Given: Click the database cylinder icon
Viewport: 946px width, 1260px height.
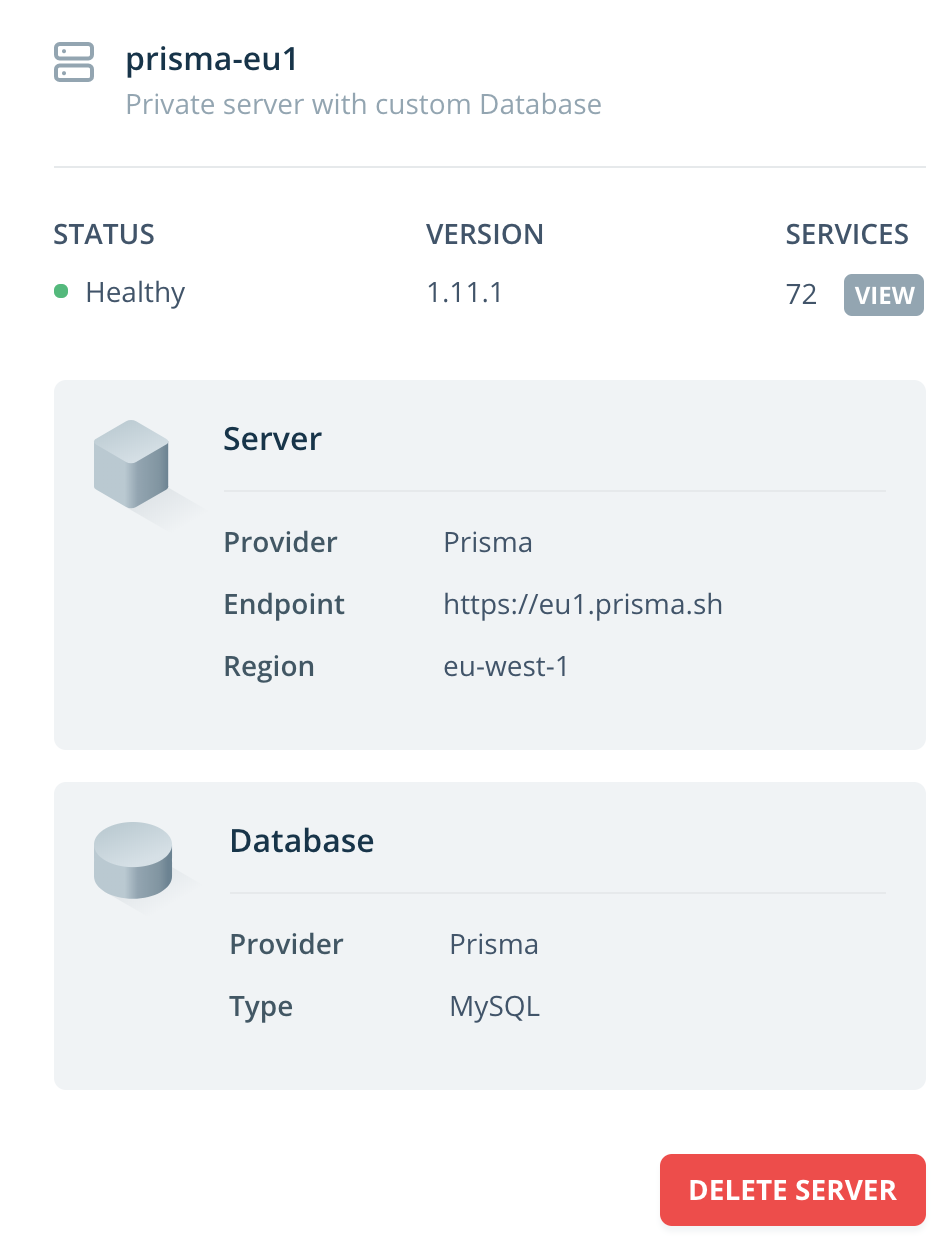Looking at the screenshot, I should (x=133, y=860).
